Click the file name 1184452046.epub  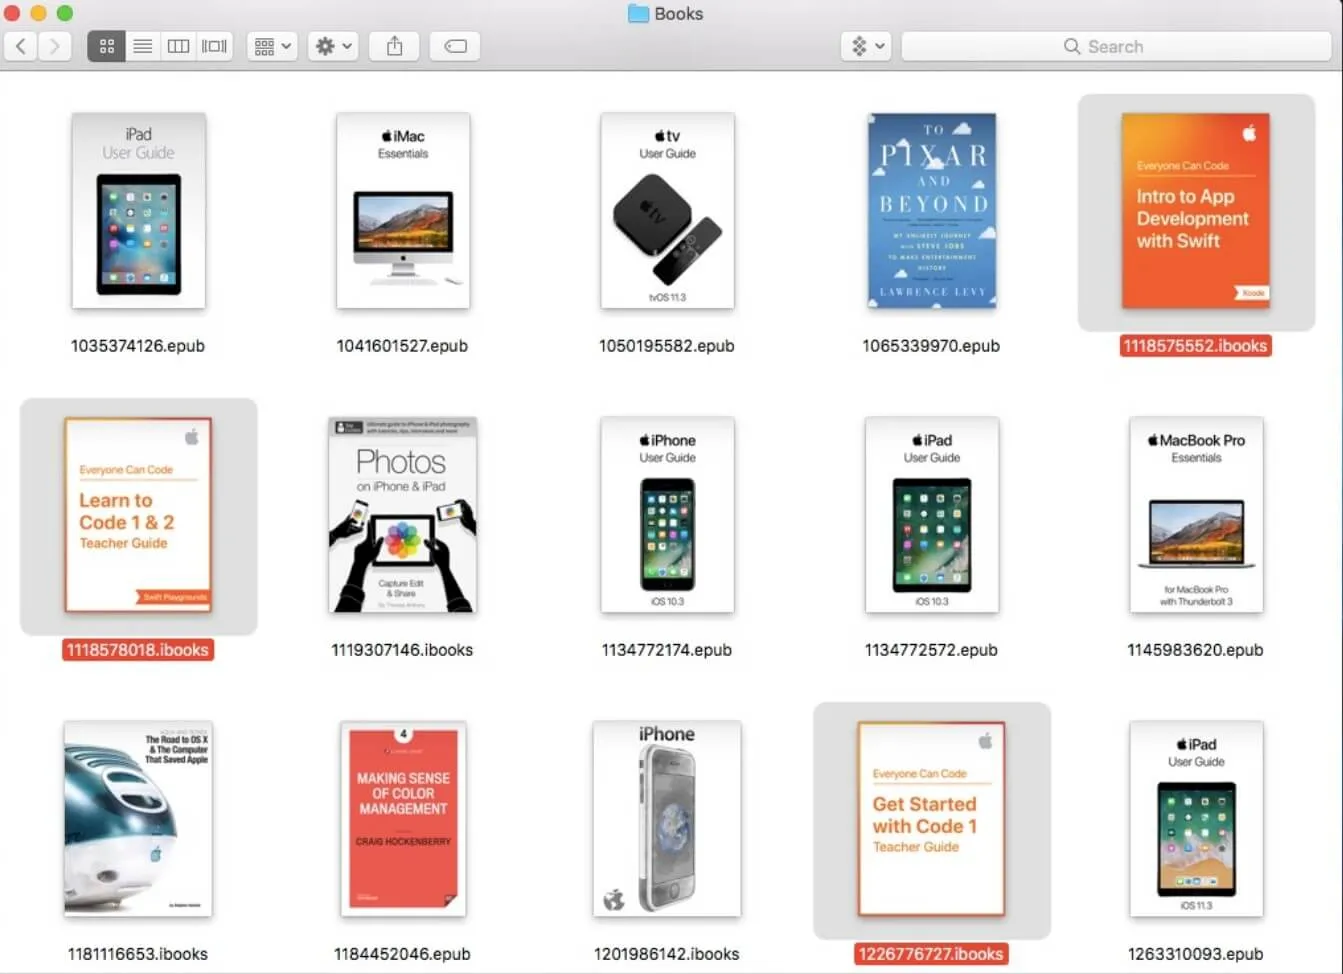[x=402, y=954]
